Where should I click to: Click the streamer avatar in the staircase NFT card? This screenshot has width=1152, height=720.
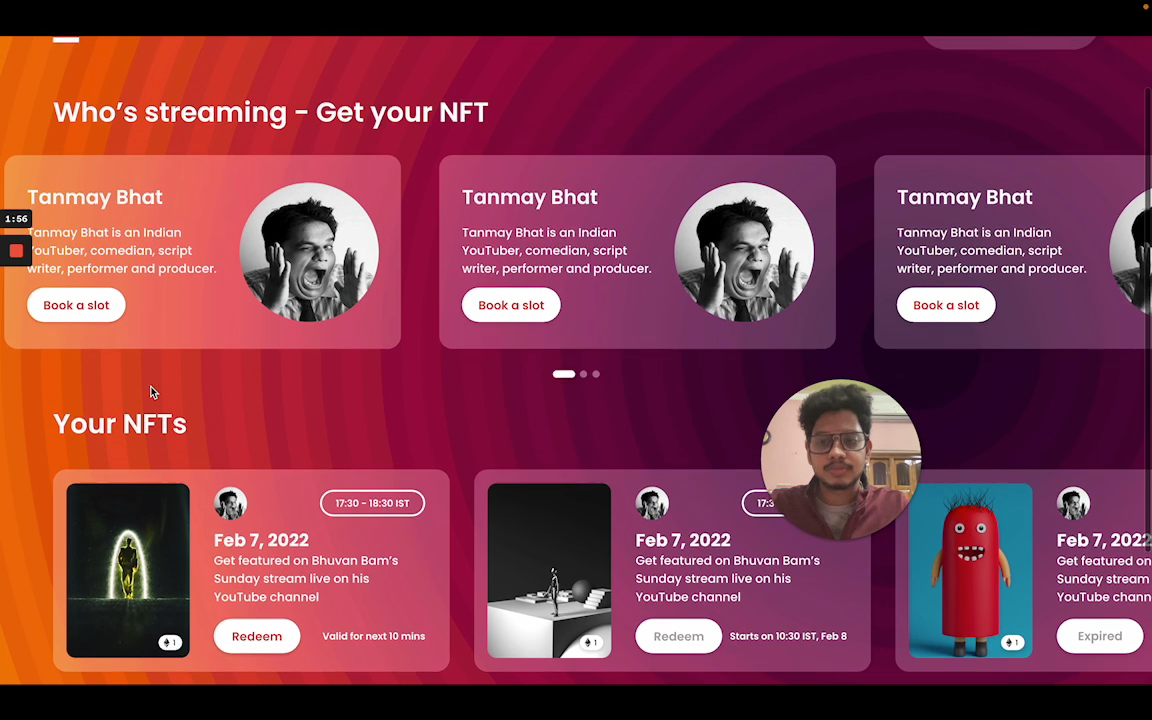(x=652, y=503)
